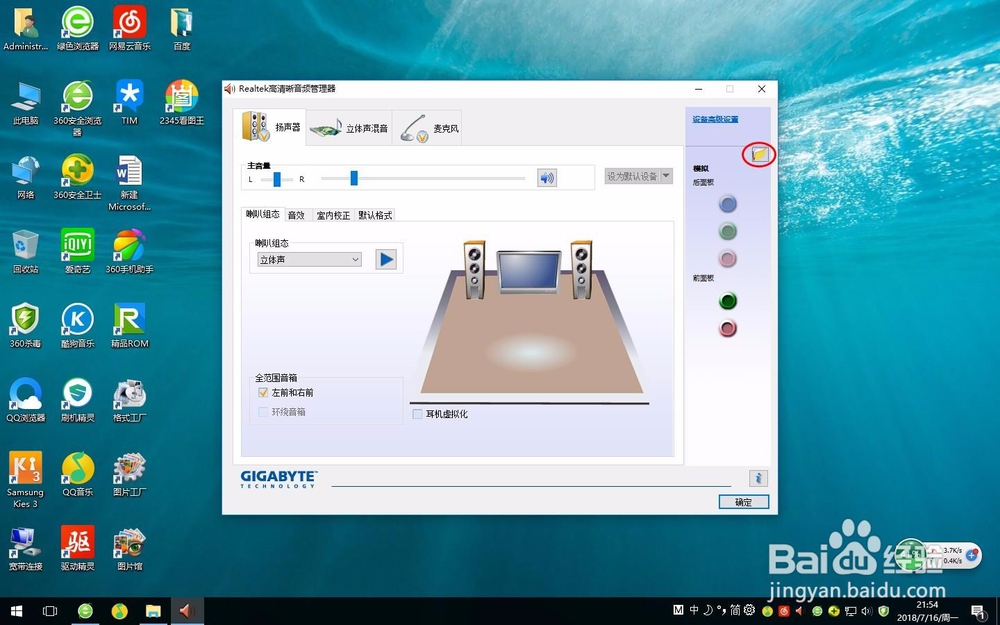Screen dimensions: 1000x625
Task: Click the system tray network icon
Action: click(851, 611)
